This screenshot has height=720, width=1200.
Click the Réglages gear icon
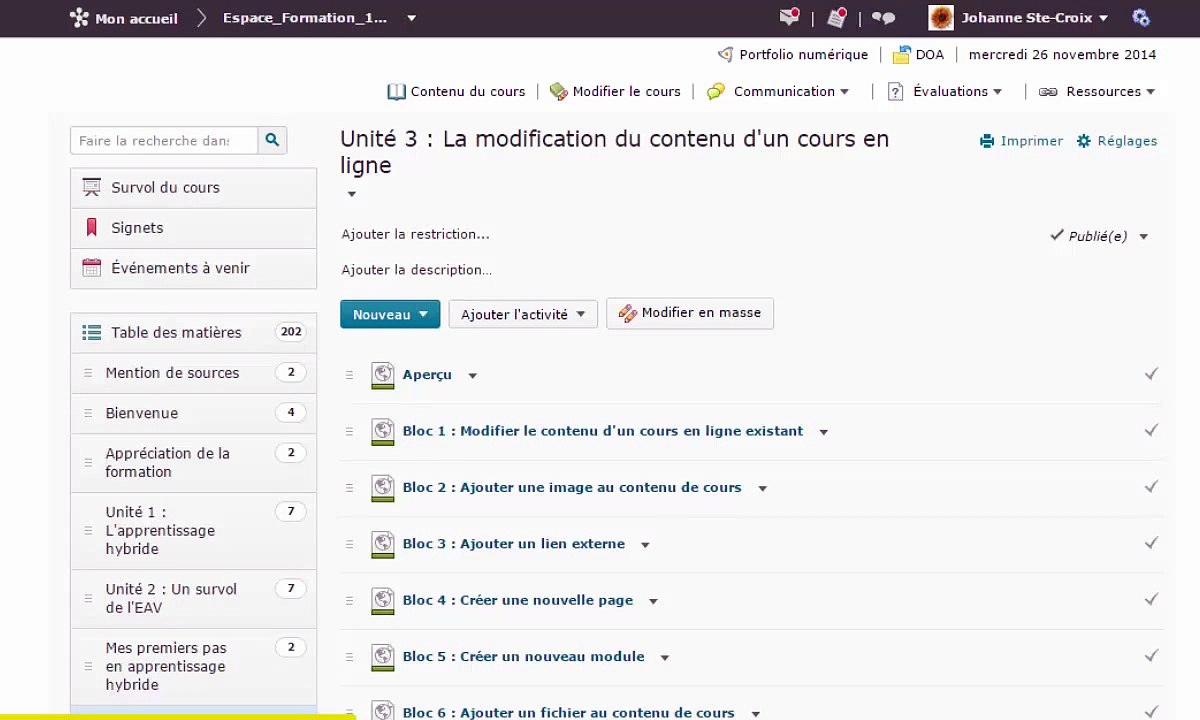[1084, 141]
